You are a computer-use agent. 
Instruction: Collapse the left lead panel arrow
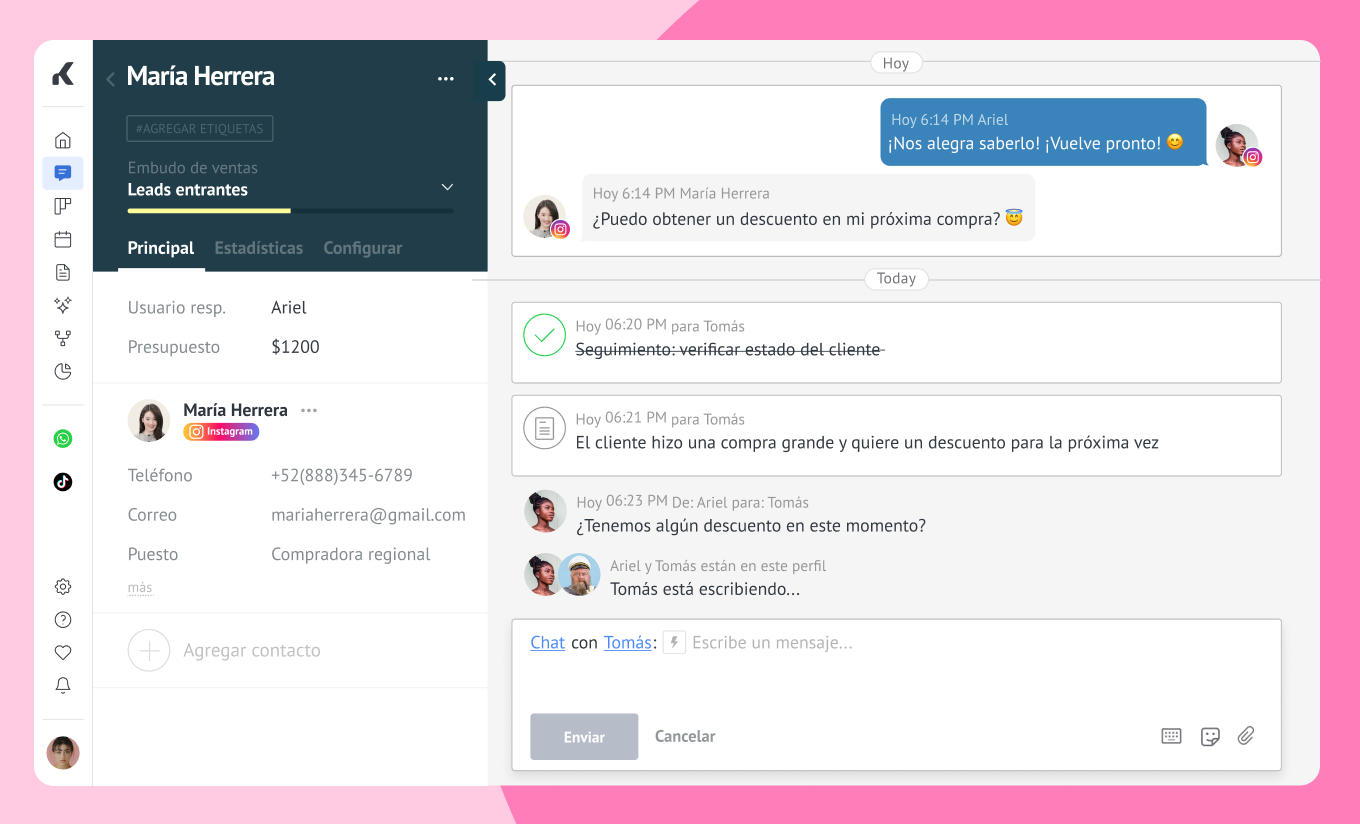[492, 80]
